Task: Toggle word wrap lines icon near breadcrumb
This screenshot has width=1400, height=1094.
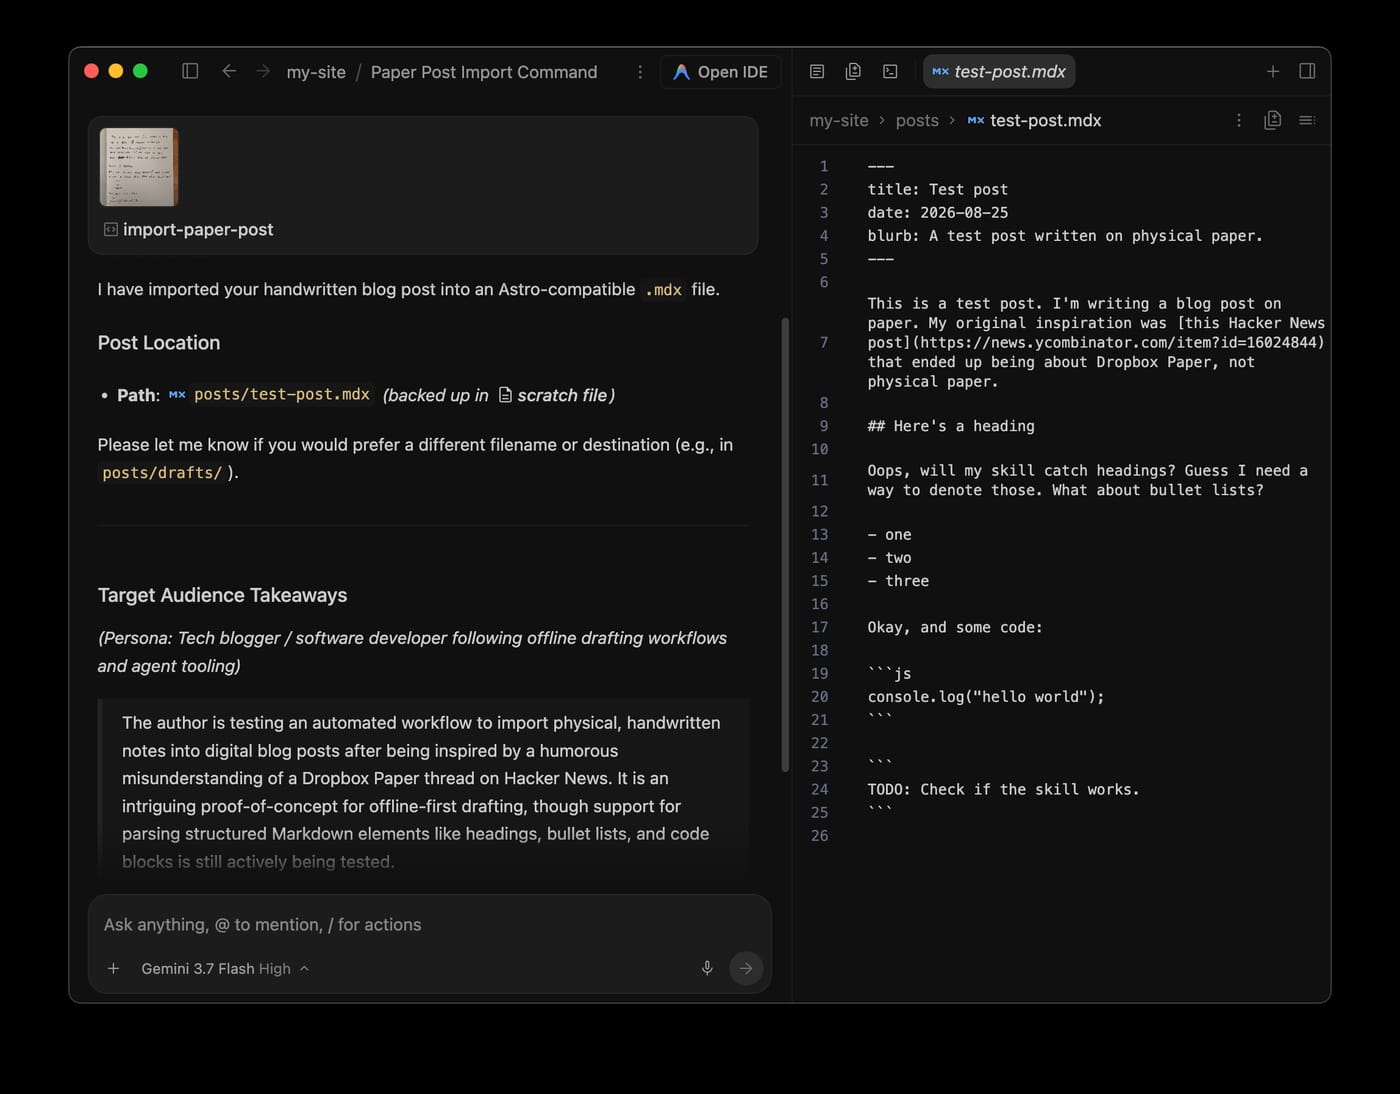Action: [1306, 120]
